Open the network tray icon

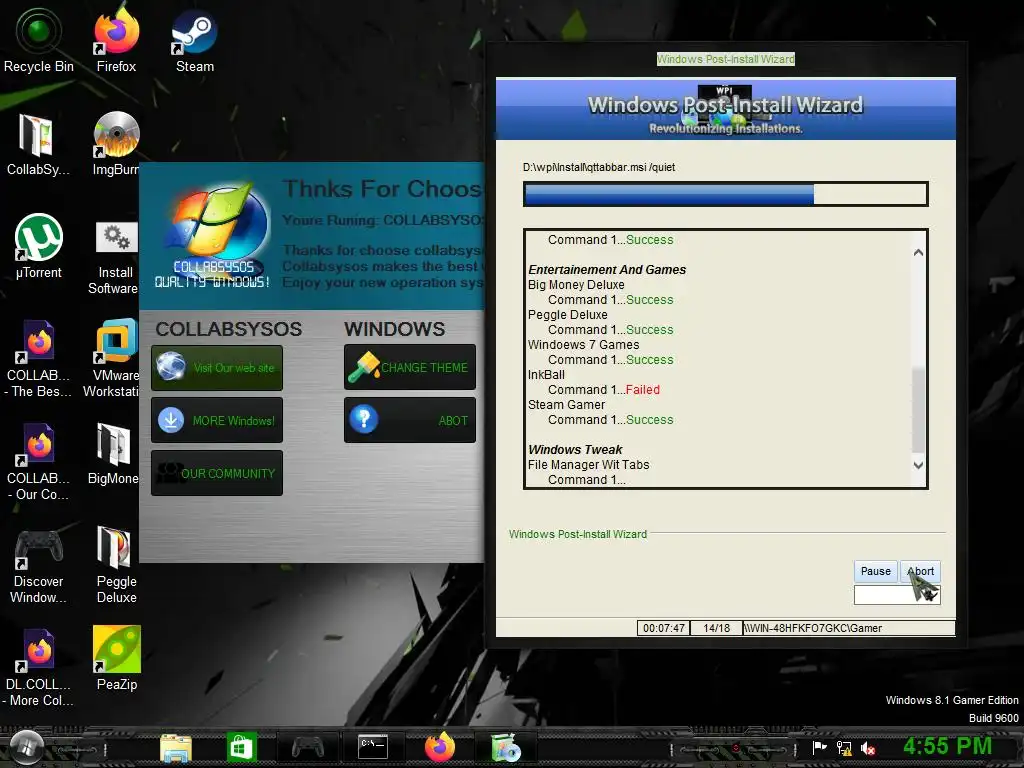(844, 748)
